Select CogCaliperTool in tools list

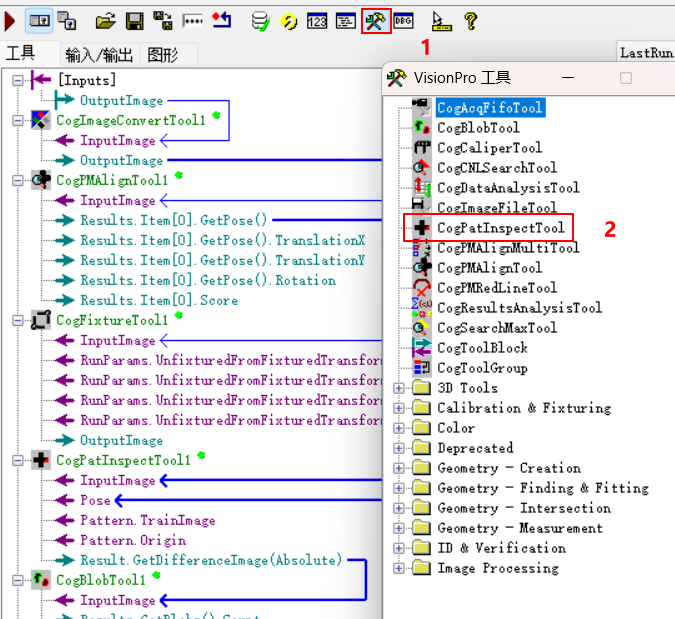(489, 148)
